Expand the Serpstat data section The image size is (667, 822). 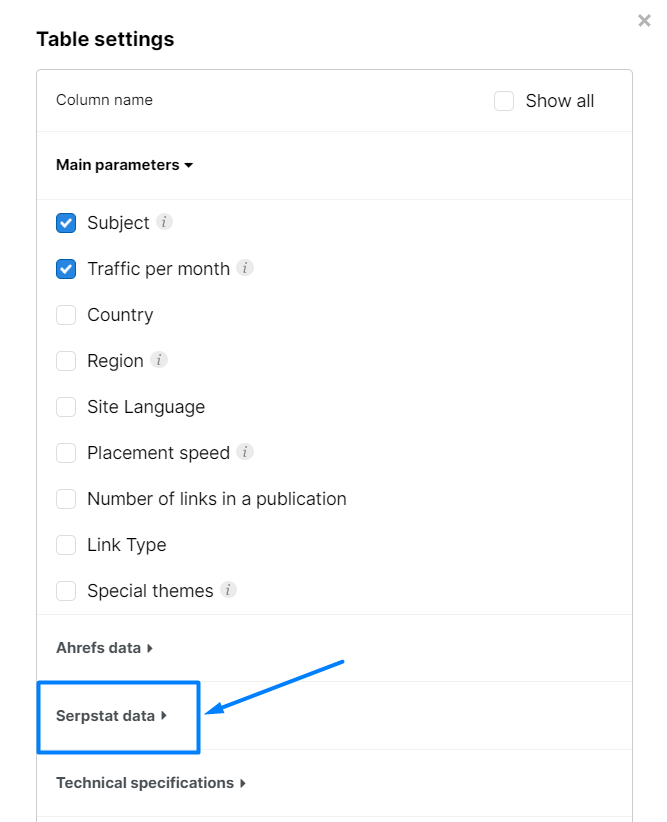click(108, 716)
